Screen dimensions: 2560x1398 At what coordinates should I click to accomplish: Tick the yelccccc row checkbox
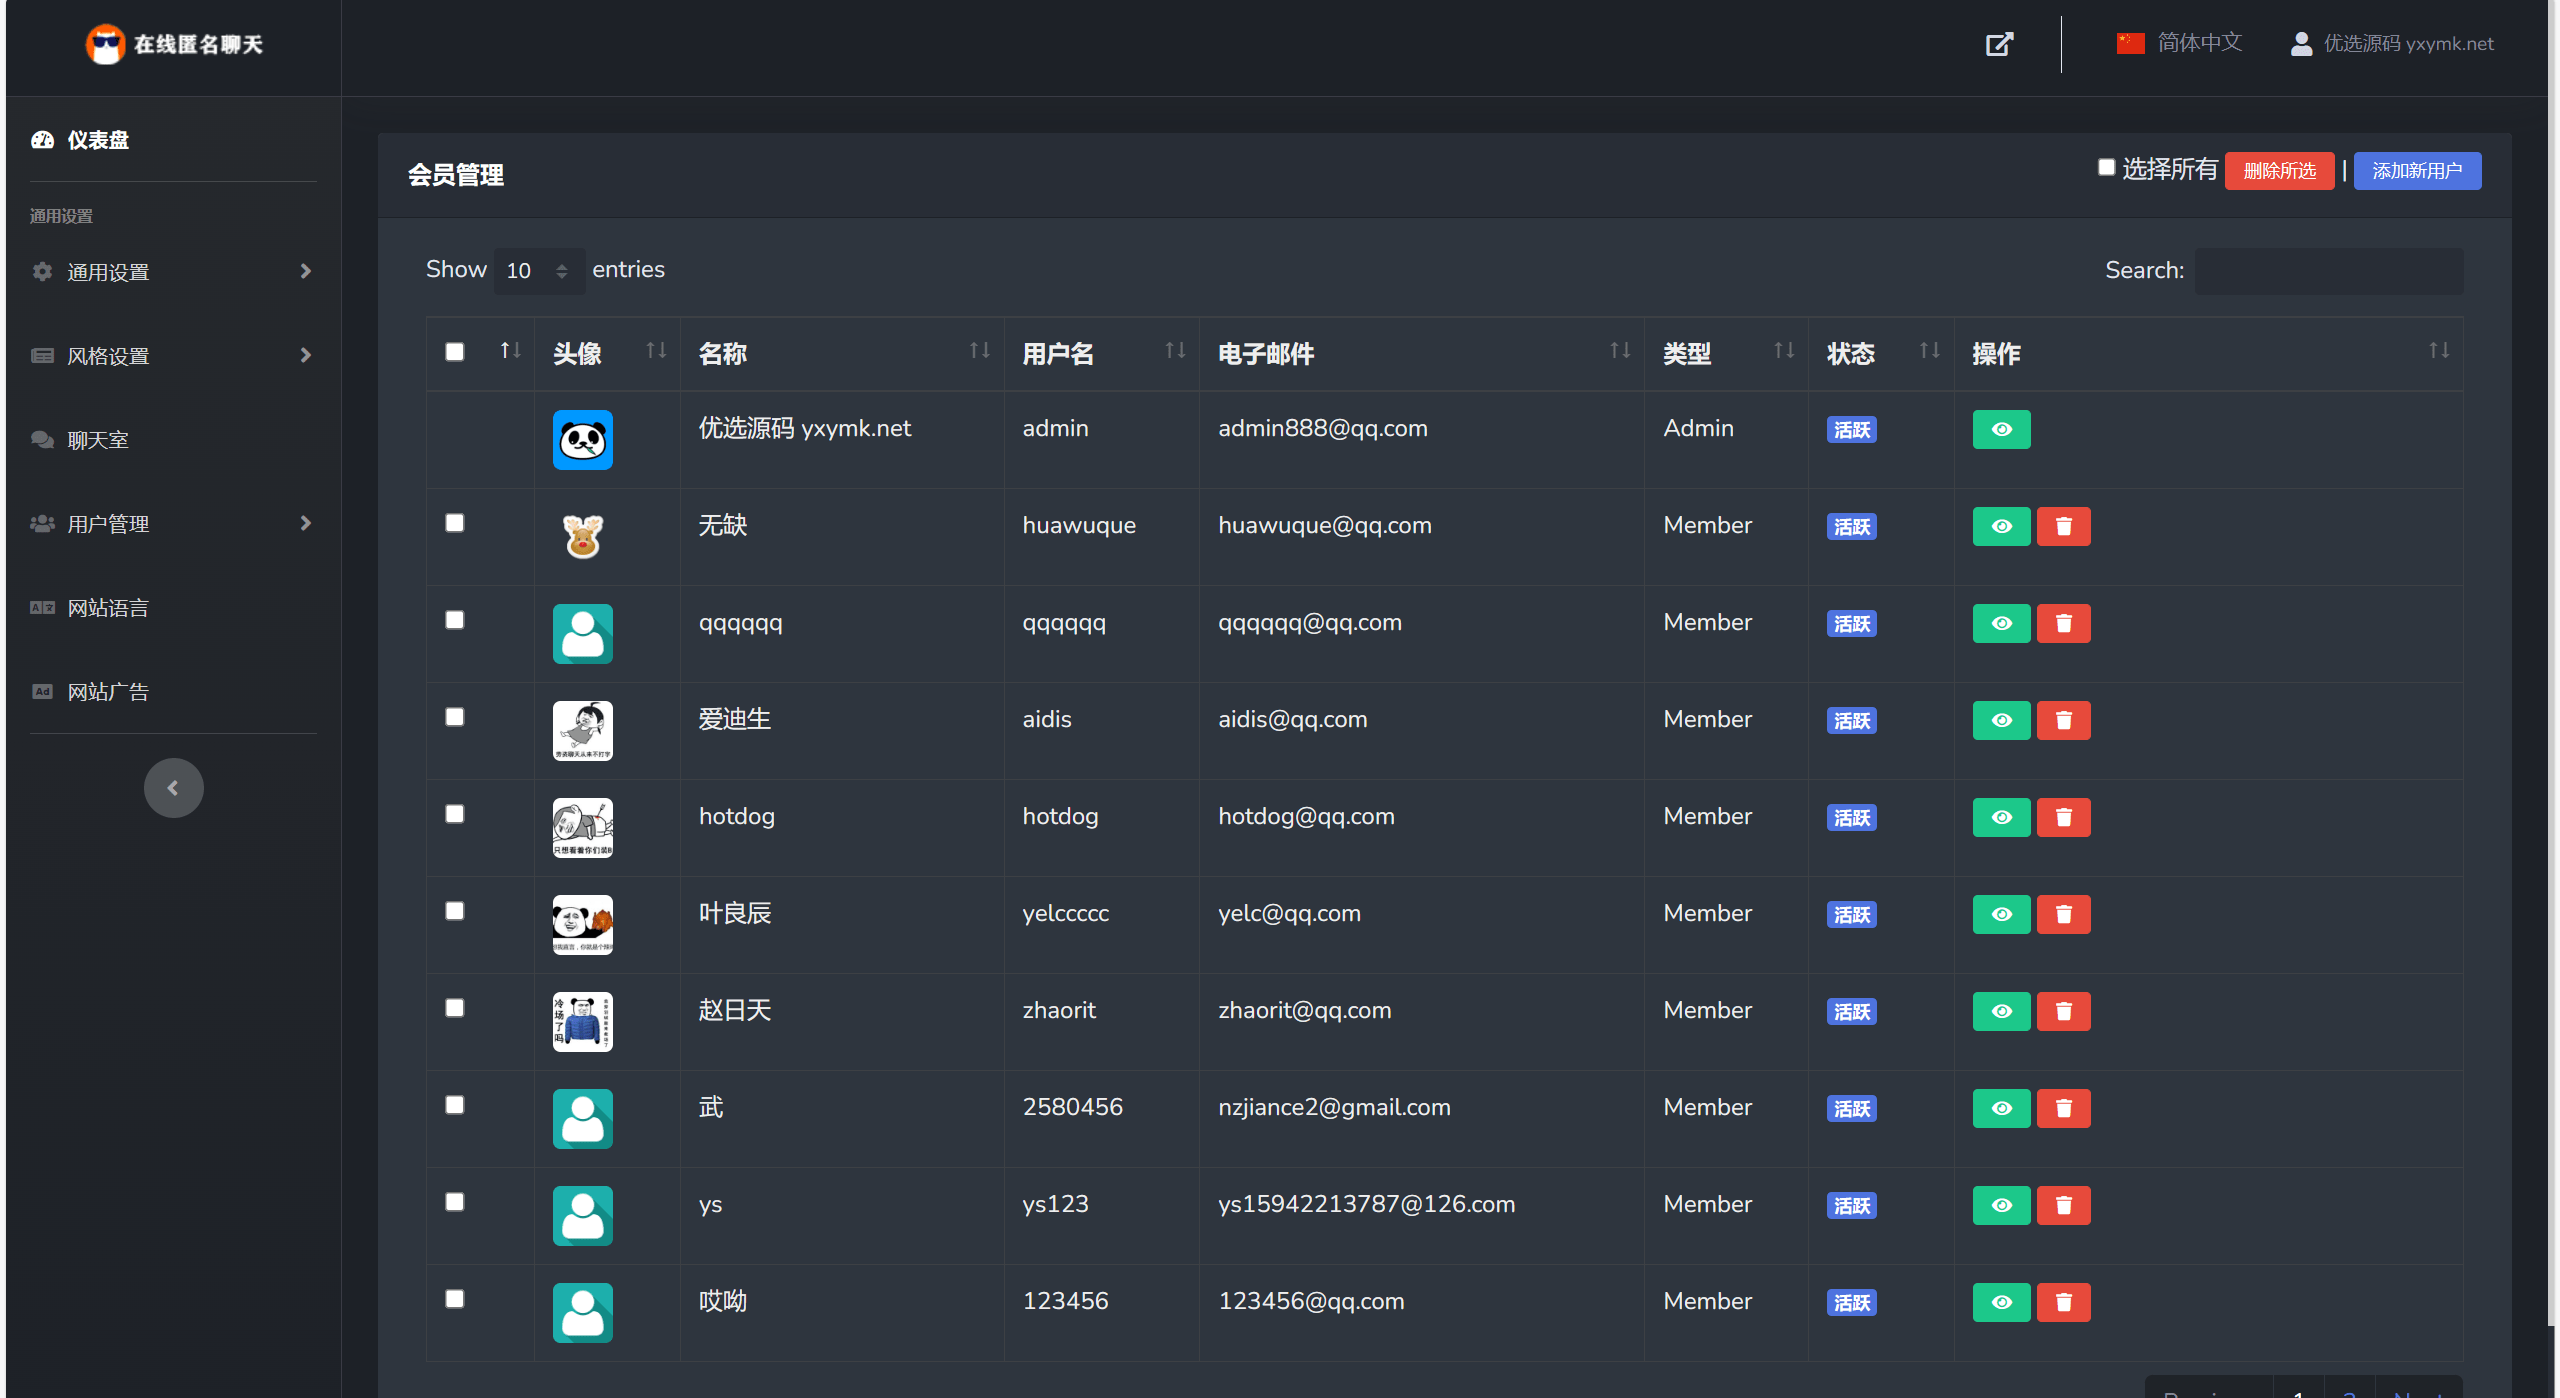[x=454, y=911]
